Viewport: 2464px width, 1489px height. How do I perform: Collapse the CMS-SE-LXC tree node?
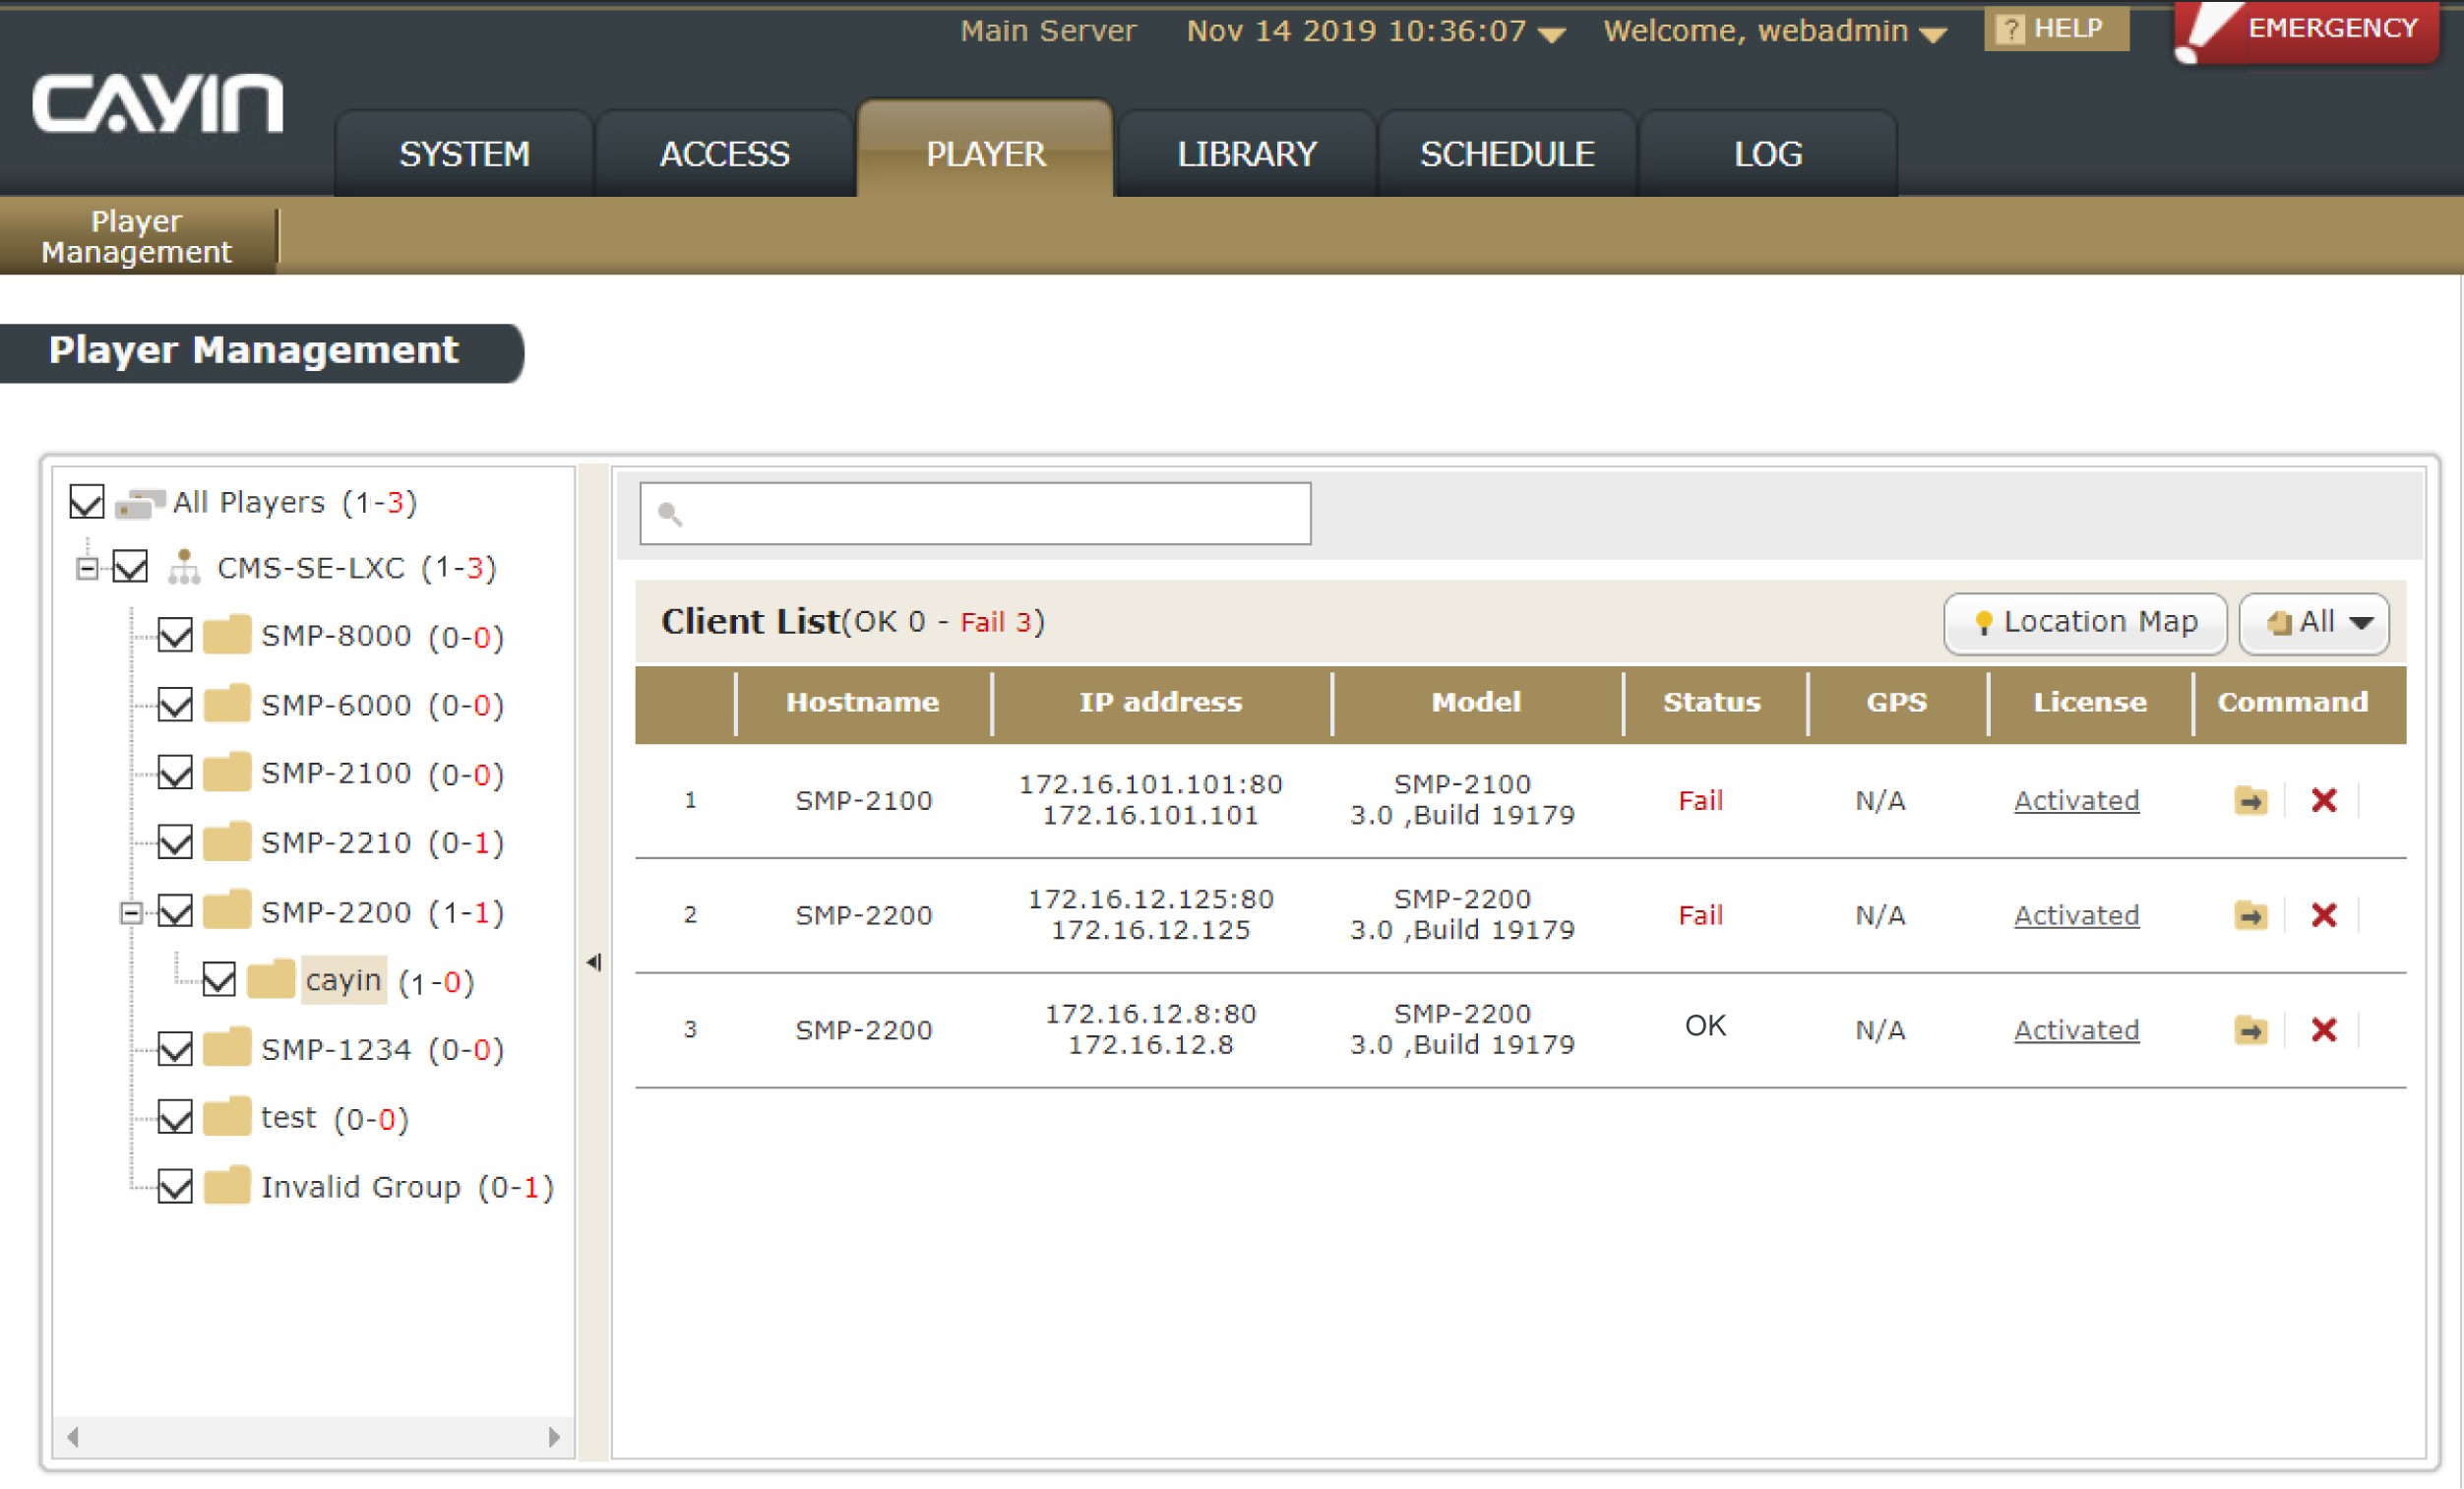pos(88,569)
